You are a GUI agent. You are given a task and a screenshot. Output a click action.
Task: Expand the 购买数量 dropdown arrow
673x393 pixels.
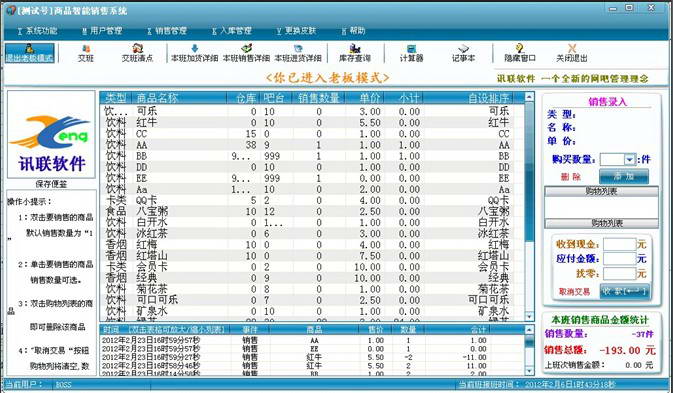[630, 160]
